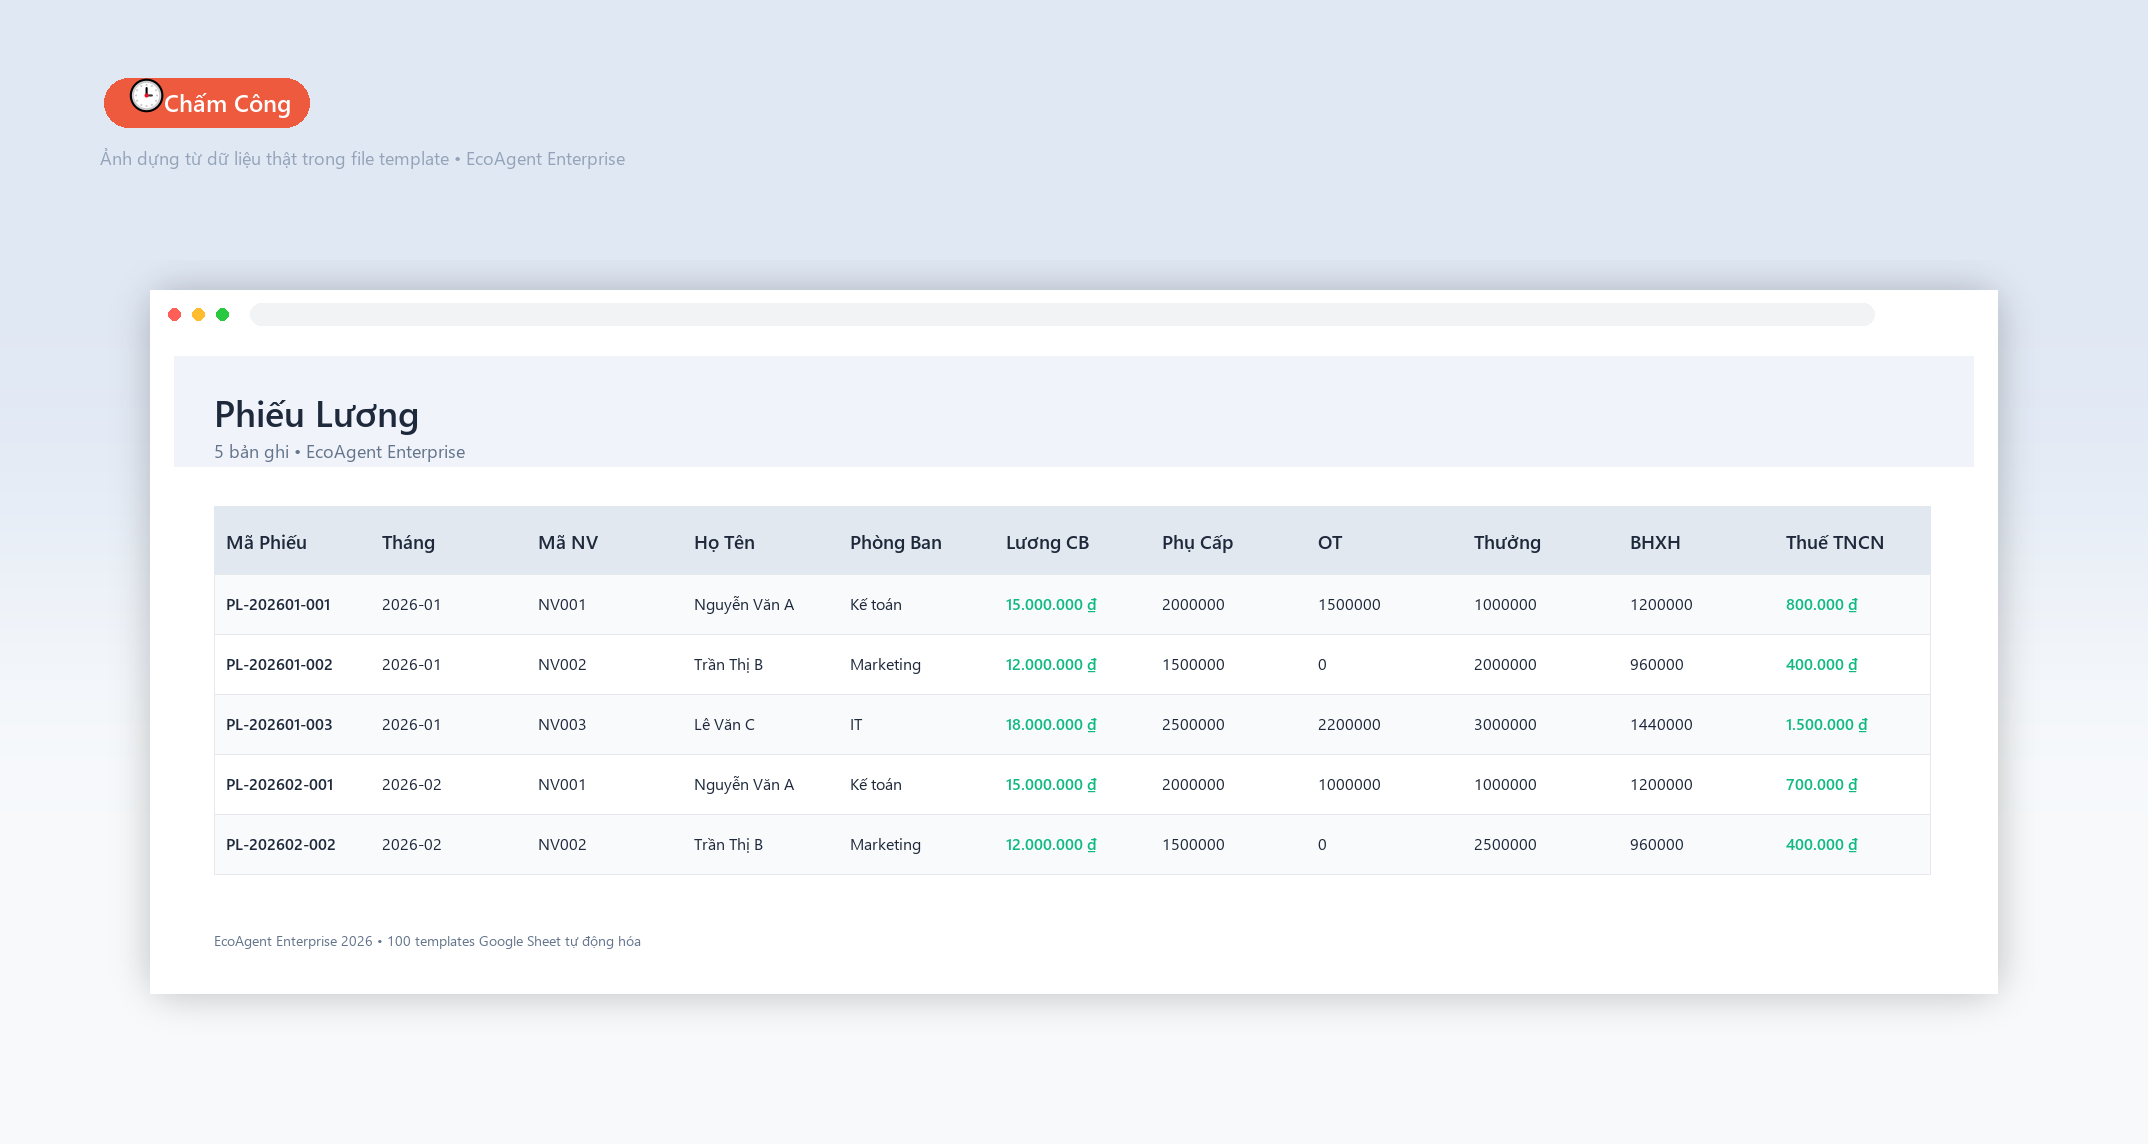This screenshot has width=2148, height=1144.
Task: Click the 5 bản ghi subtitle text
Action: click(x=339, y=451)
